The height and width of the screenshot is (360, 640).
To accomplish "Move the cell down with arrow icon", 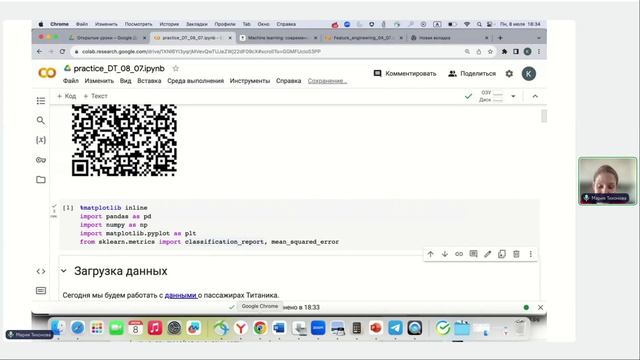I will (x=444, y=254).
